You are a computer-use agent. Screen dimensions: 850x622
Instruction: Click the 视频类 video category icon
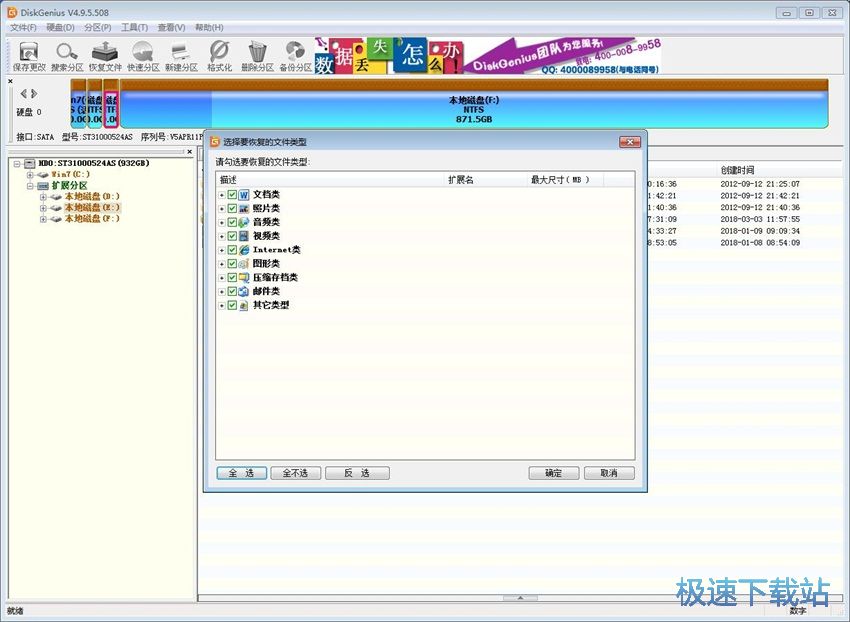[x=244, y=236]
